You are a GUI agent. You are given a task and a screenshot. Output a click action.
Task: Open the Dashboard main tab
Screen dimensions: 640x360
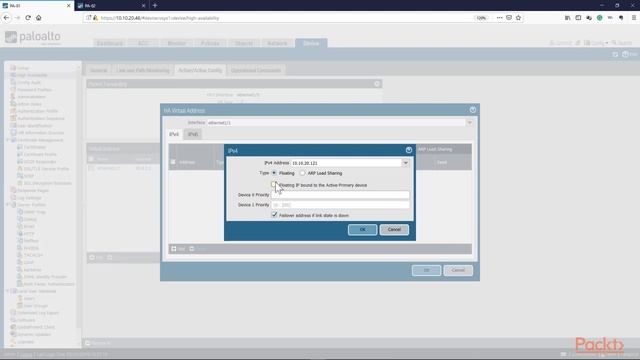tap(109, 43)
